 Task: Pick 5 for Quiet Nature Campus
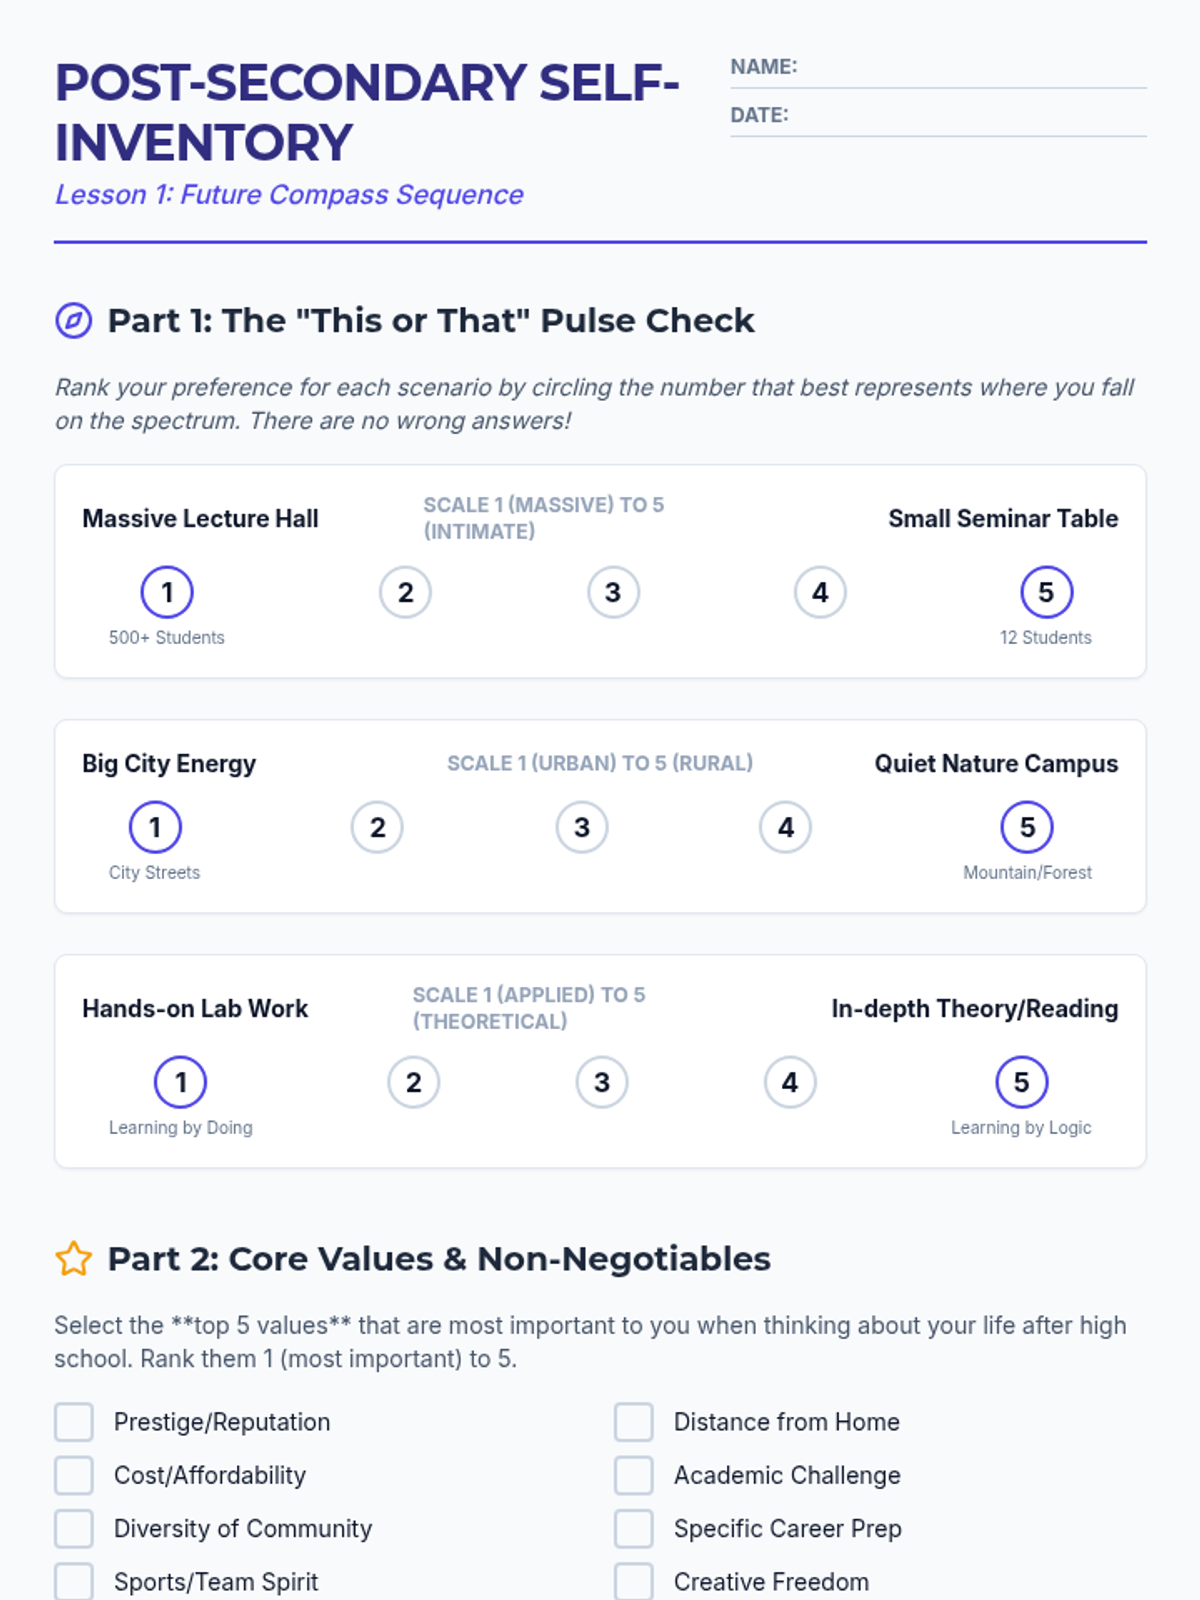[x=1027, y=827]
